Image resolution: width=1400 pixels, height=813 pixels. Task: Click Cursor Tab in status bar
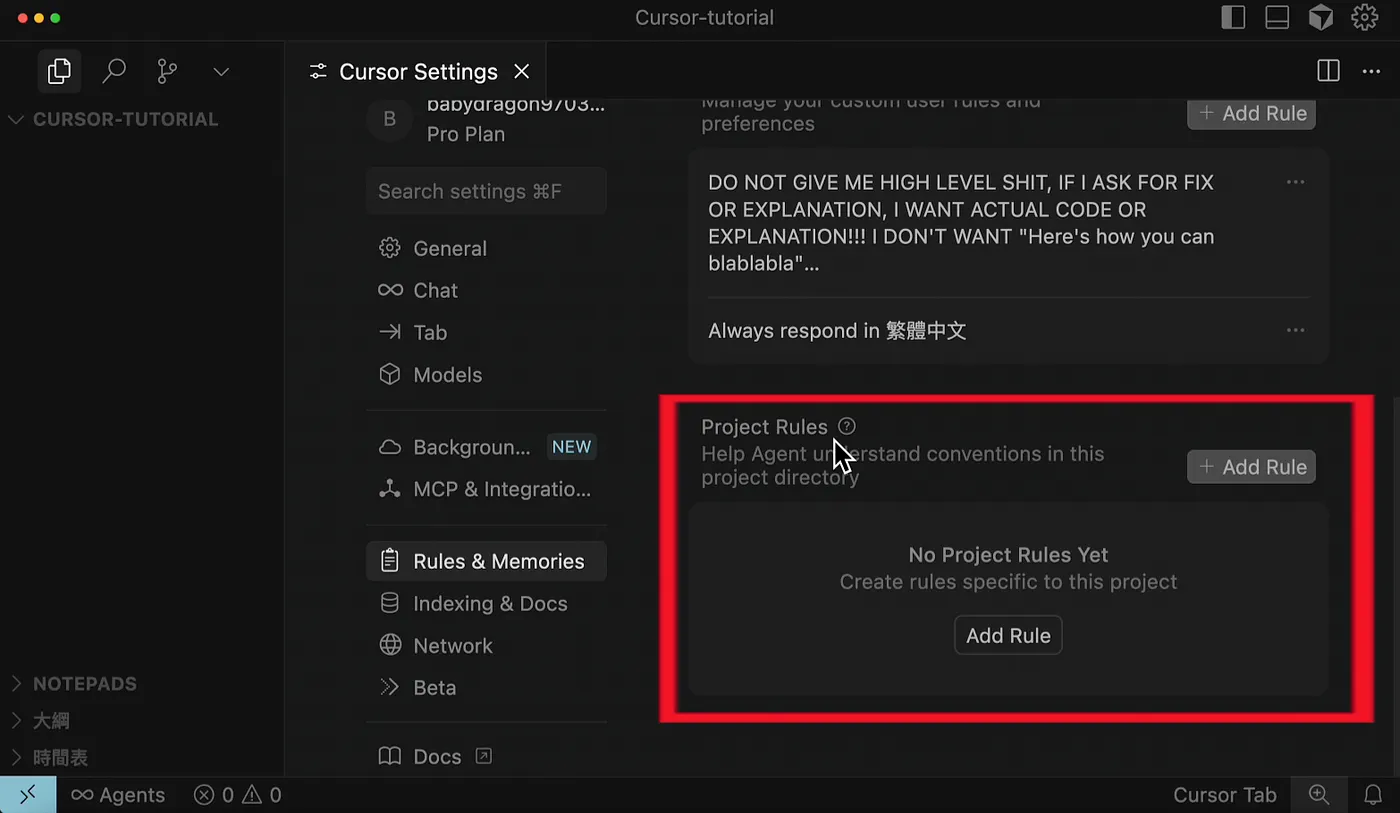click(1225, 795)
